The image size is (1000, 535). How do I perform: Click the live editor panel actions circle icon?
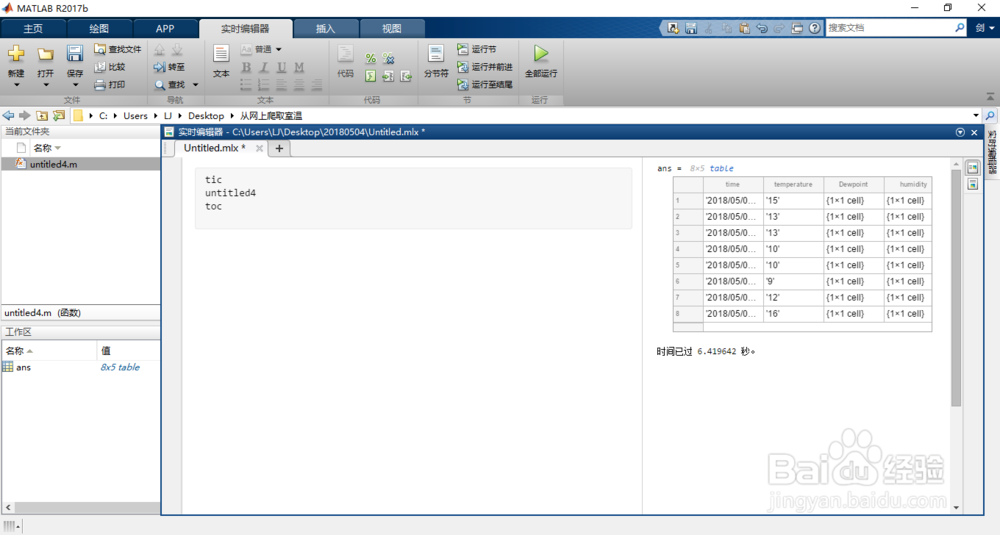[x=960, y=132]
